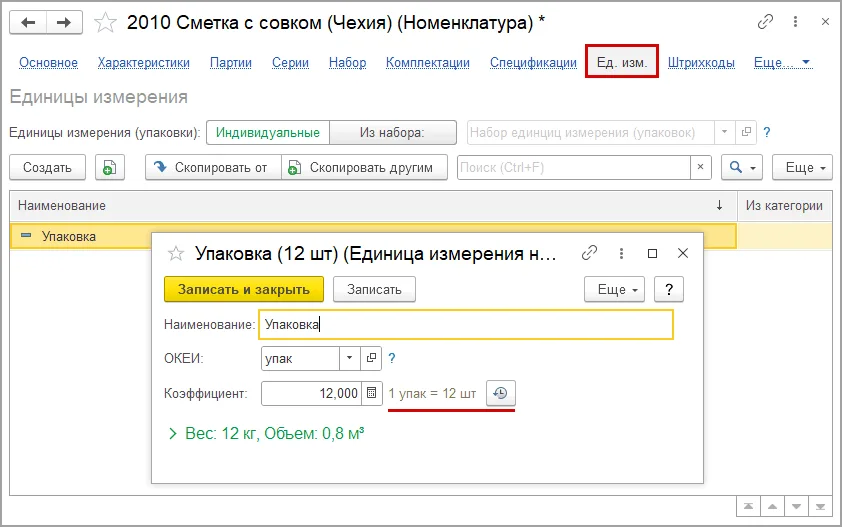Viewport: 842px width, 527px height.
Task: Click the Из категории column header
Action: [x=784, y=205]
